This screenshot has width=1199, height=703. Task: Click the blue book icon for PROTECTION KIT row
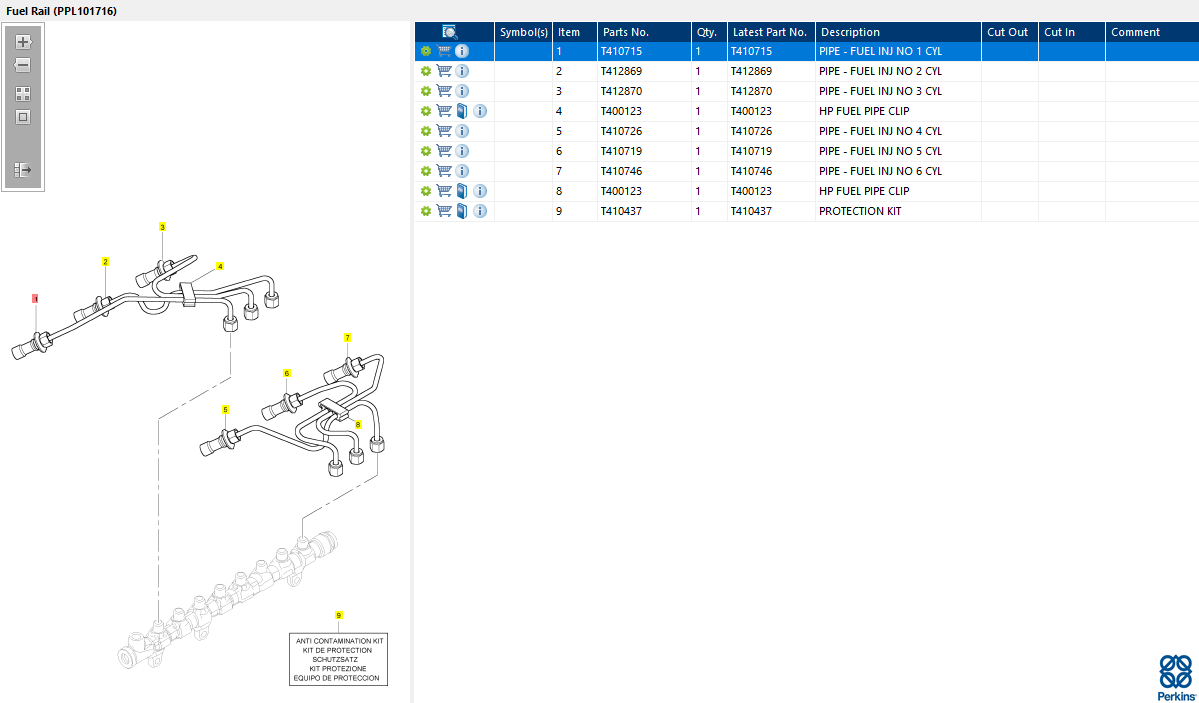(x=462, y=210)
